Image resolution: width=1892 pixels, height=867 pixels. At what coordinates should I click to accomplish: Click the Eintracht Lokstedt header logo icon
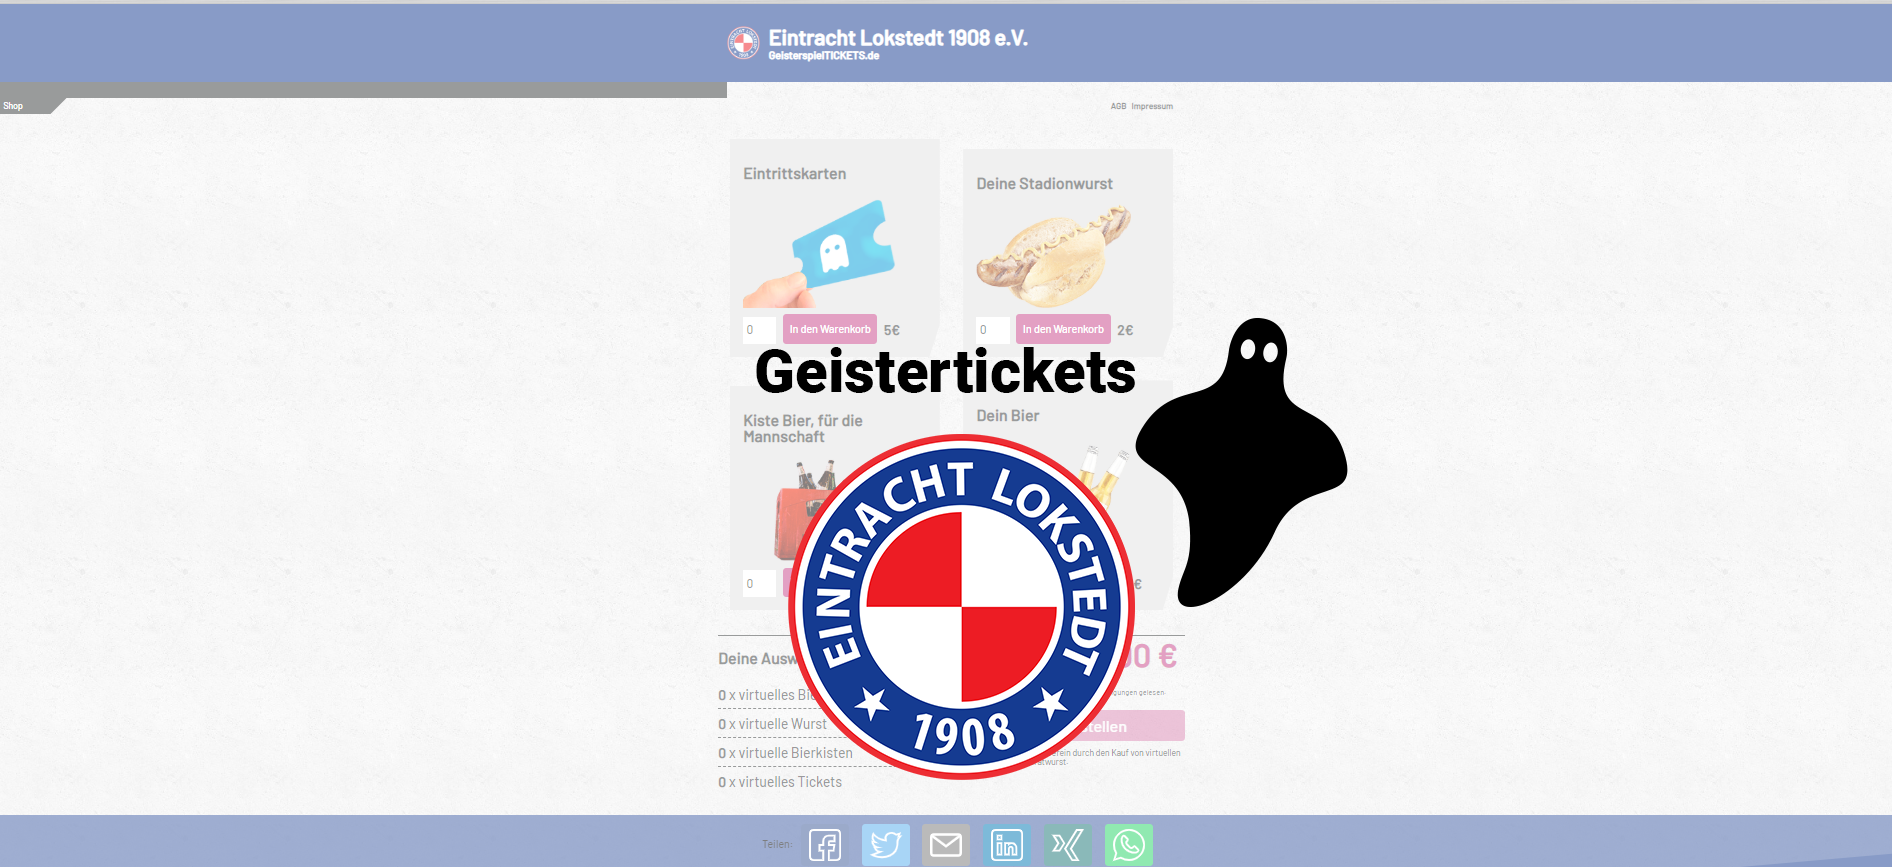(743, 43)
